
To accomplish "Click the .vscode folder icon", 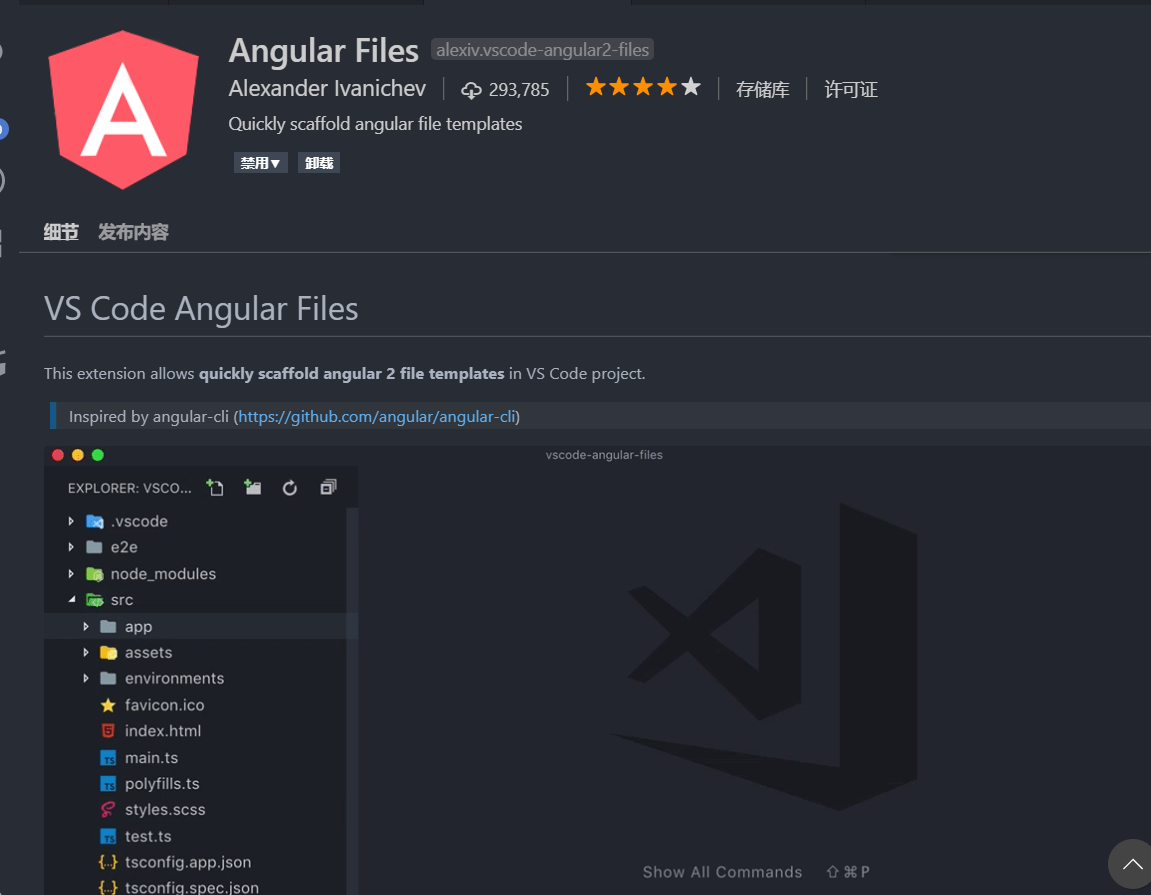I will point(95,521).
